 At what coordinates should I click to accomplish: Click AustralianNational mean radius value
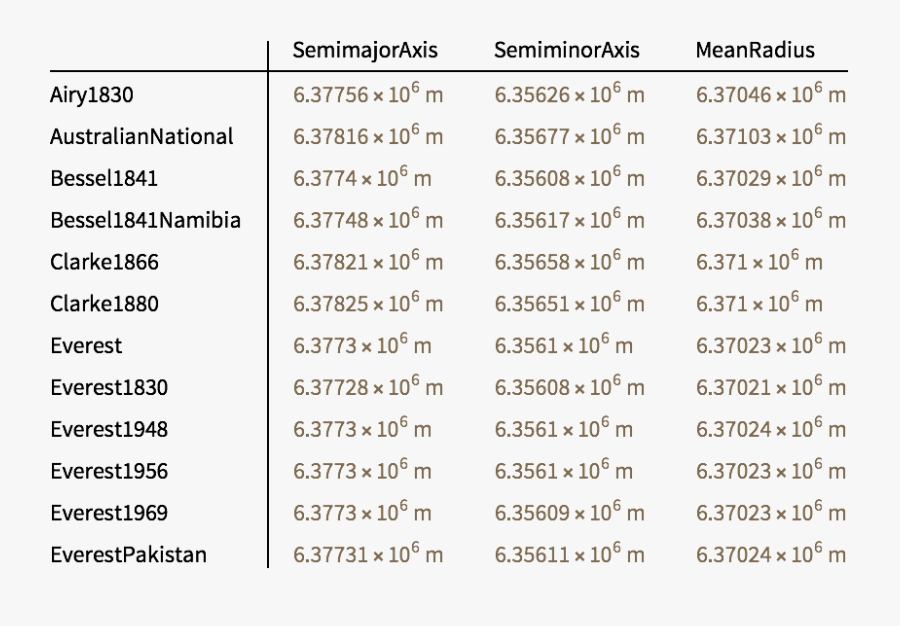tap(771, 137)
